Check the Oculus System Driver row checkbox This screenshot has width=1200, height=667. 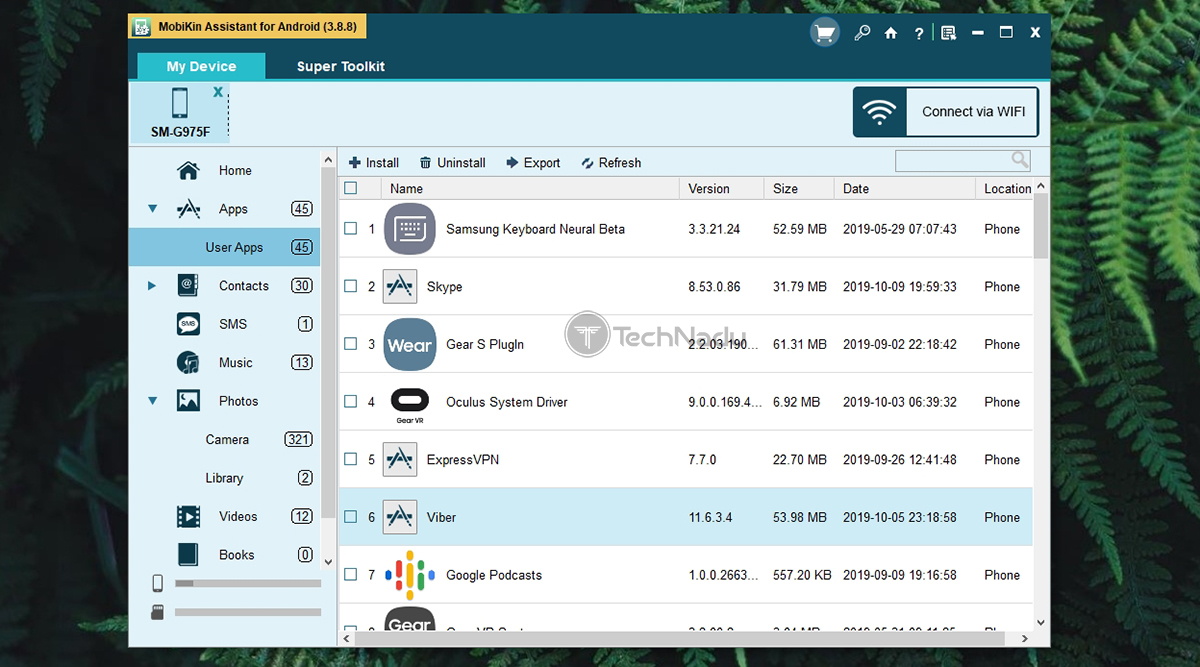(350, 402)
